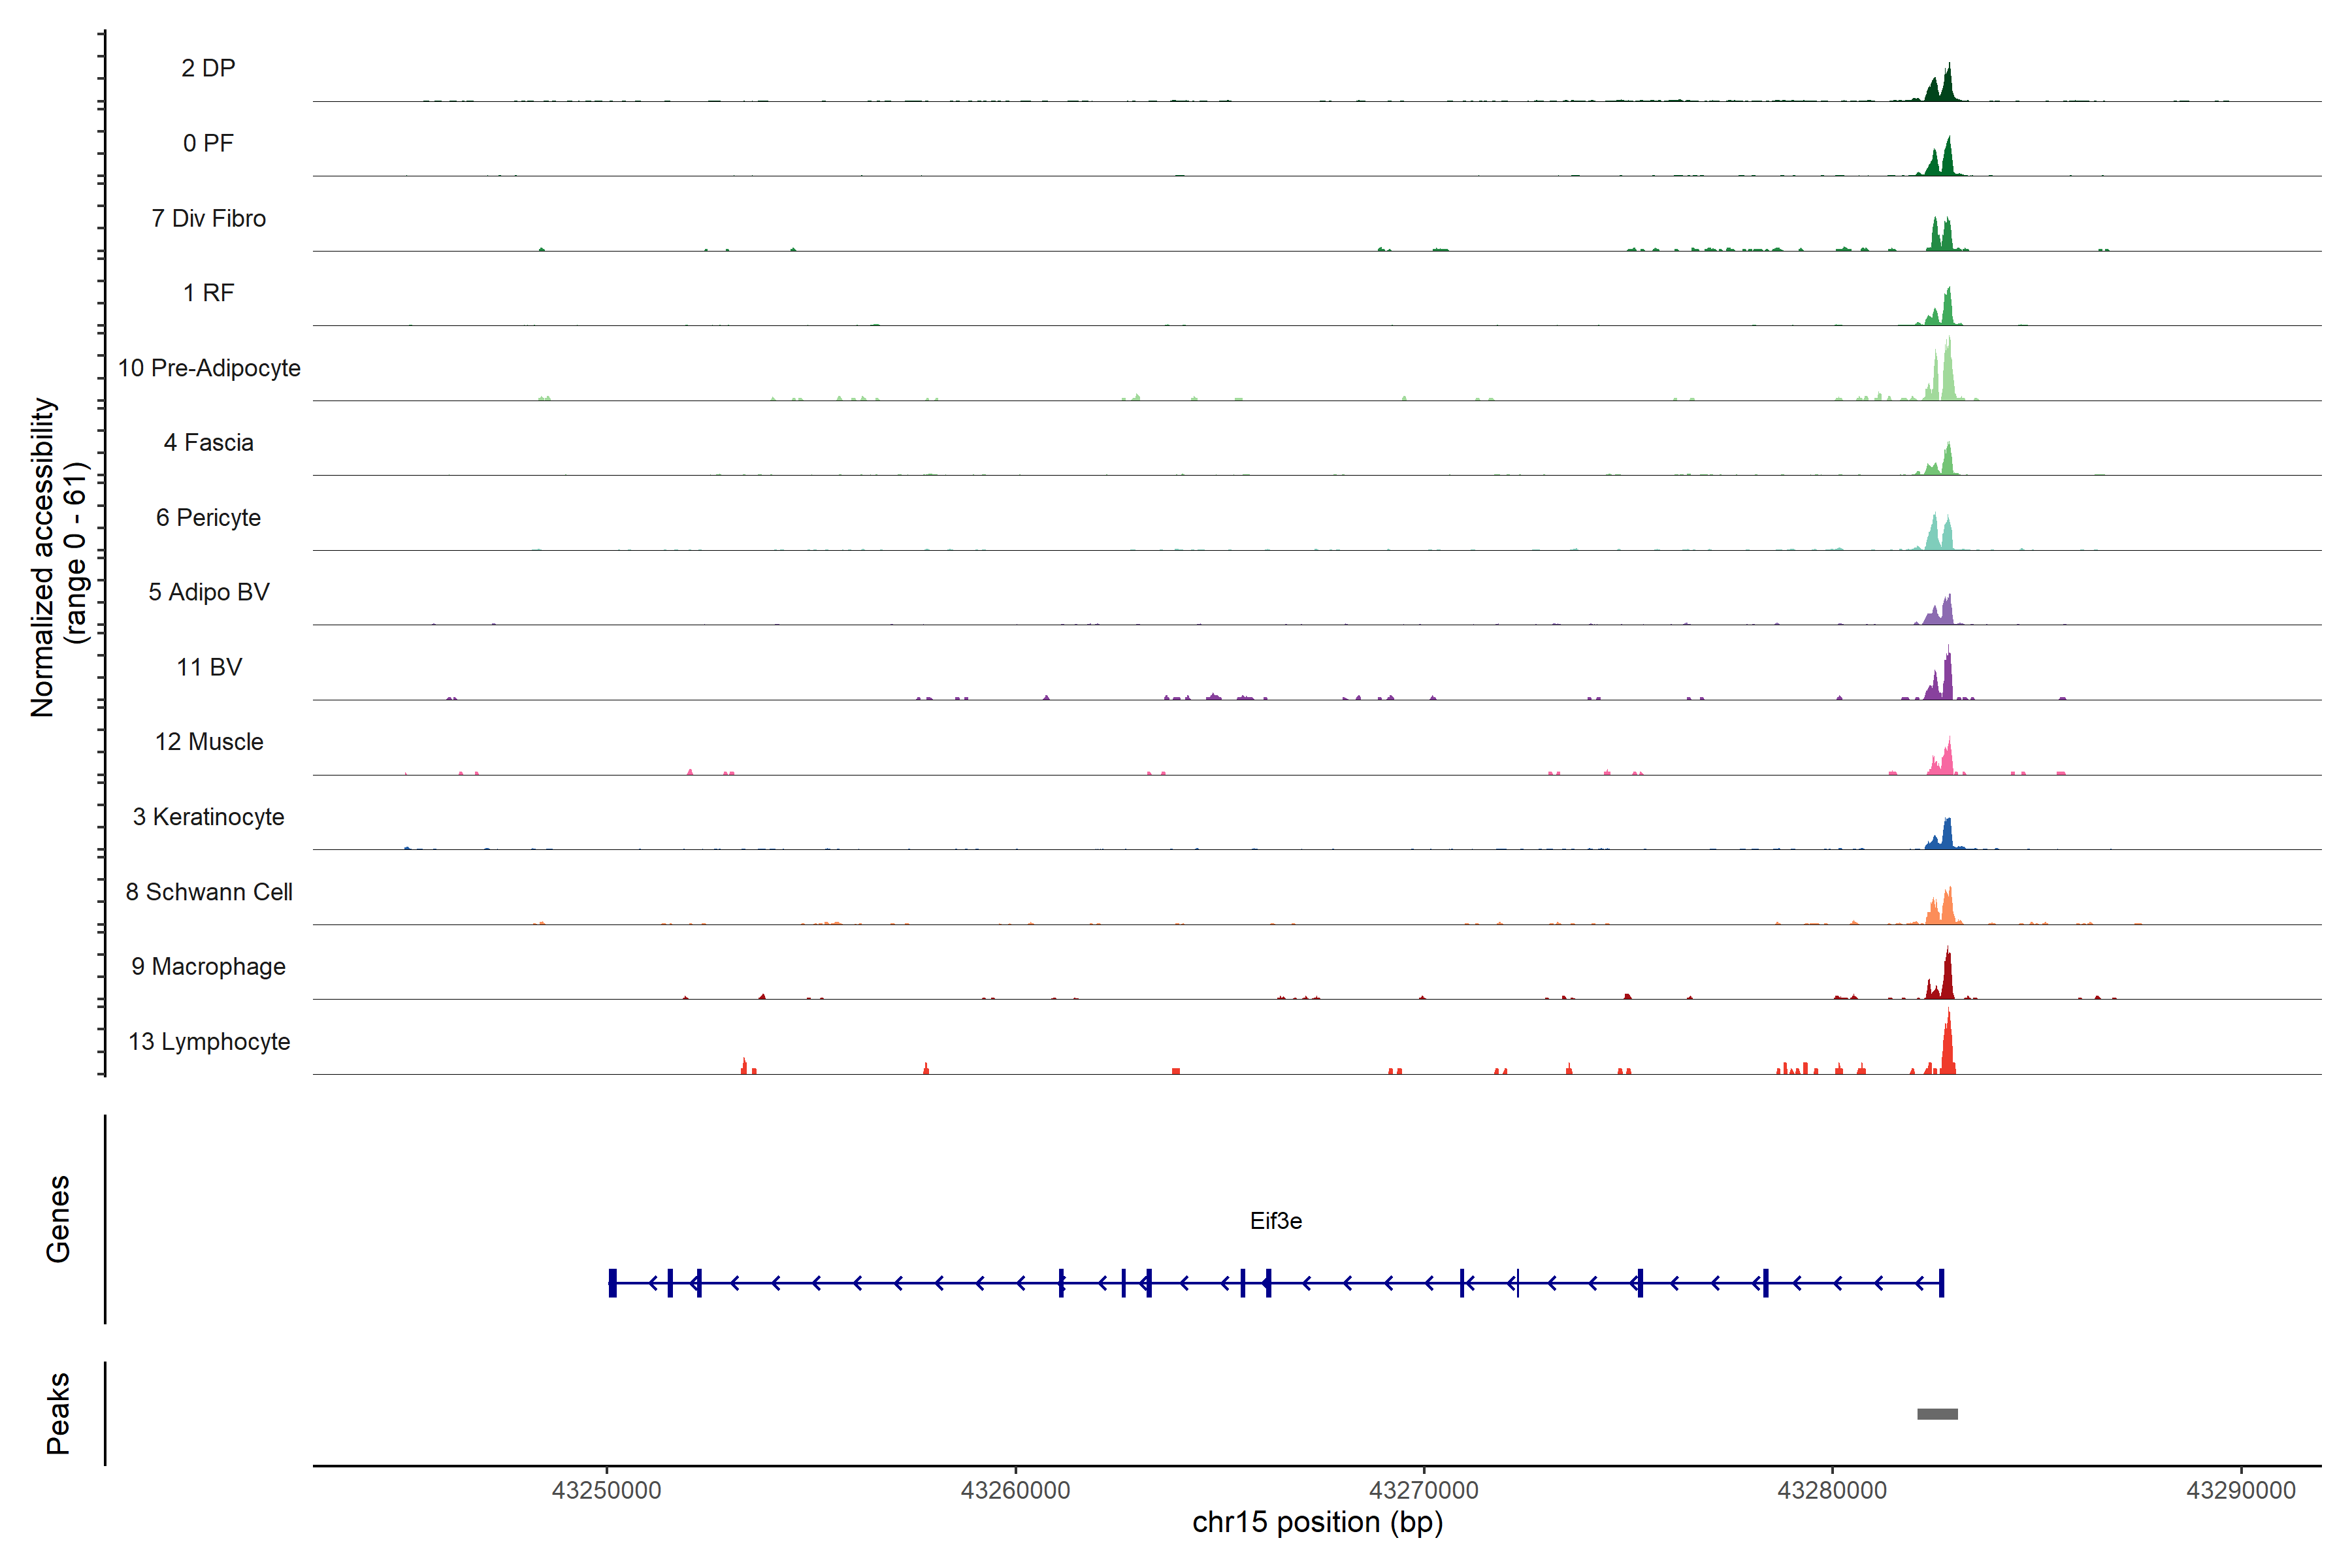Click the Genes panel label

click(58, 1219)
